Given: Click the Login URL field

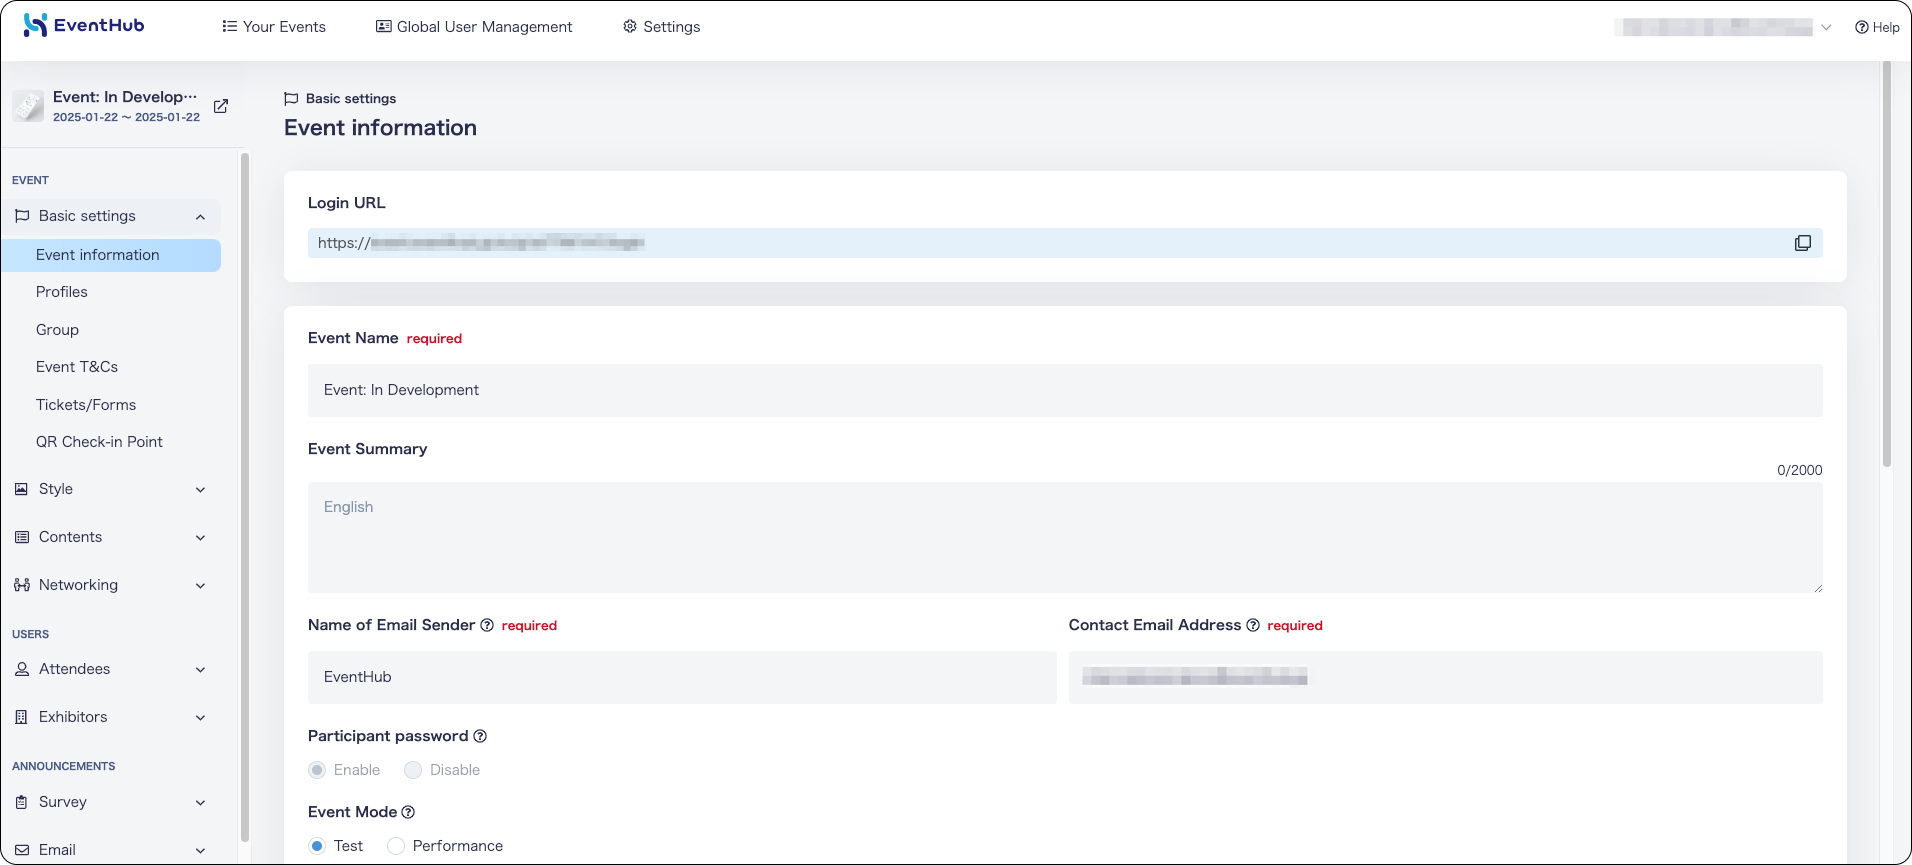Looking at the screenshot, I should [1065, 243].
